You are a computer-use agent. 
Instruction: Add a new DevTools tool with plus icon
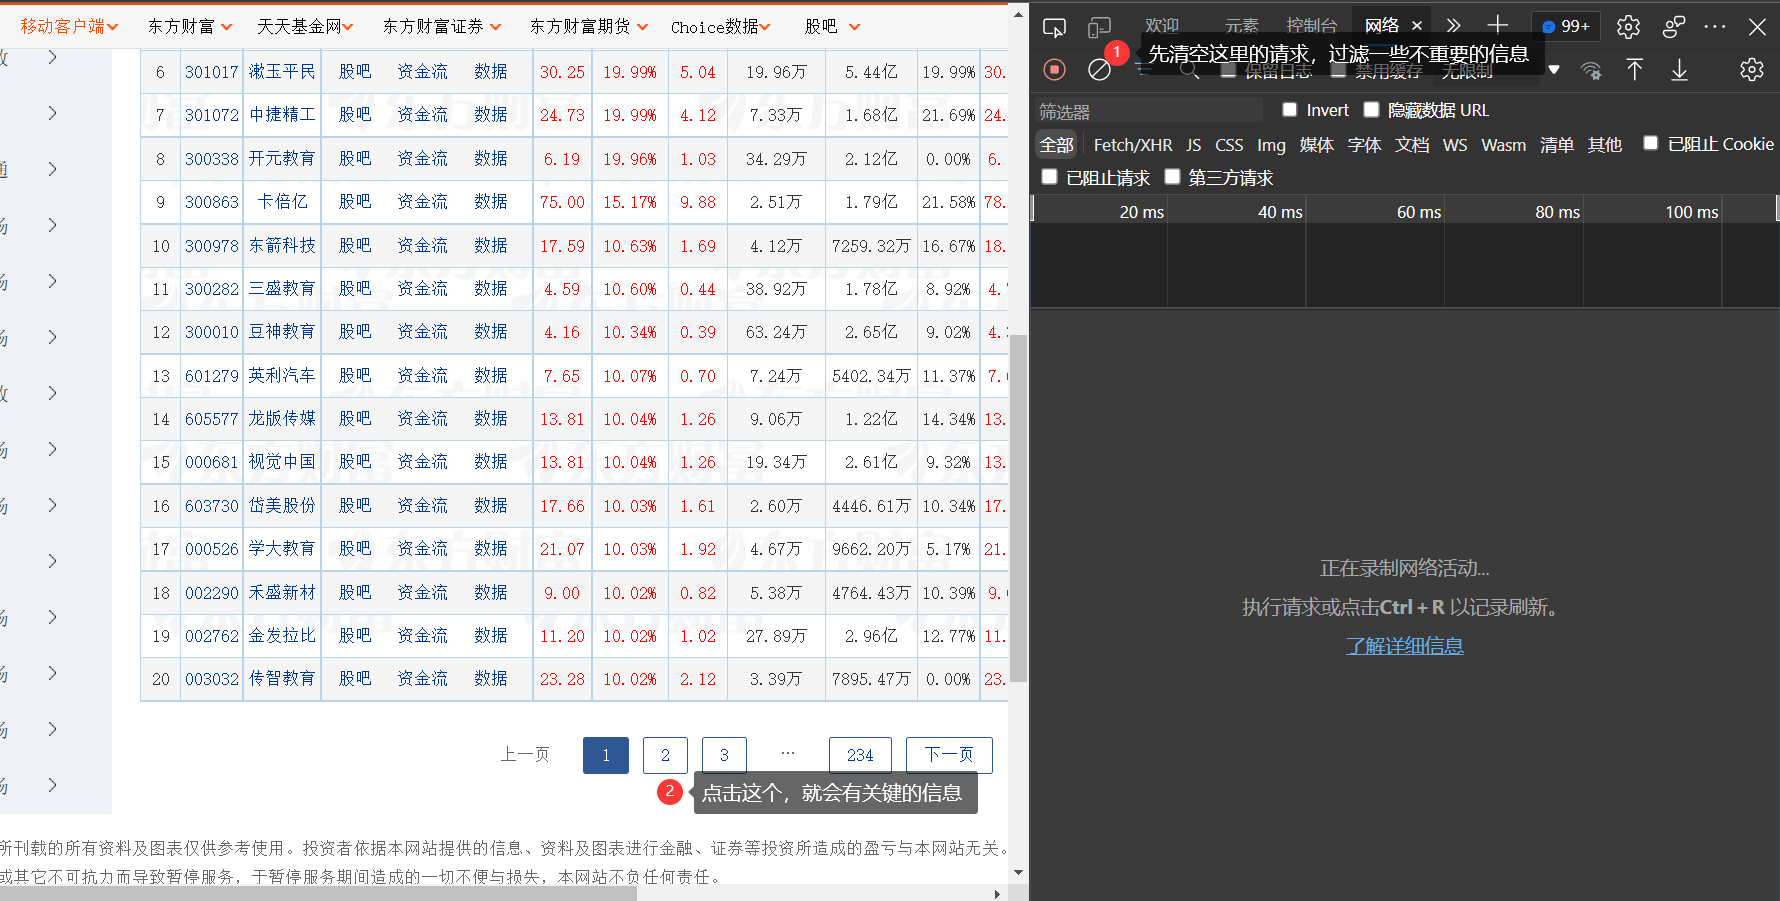click(x=1497, y=26)
